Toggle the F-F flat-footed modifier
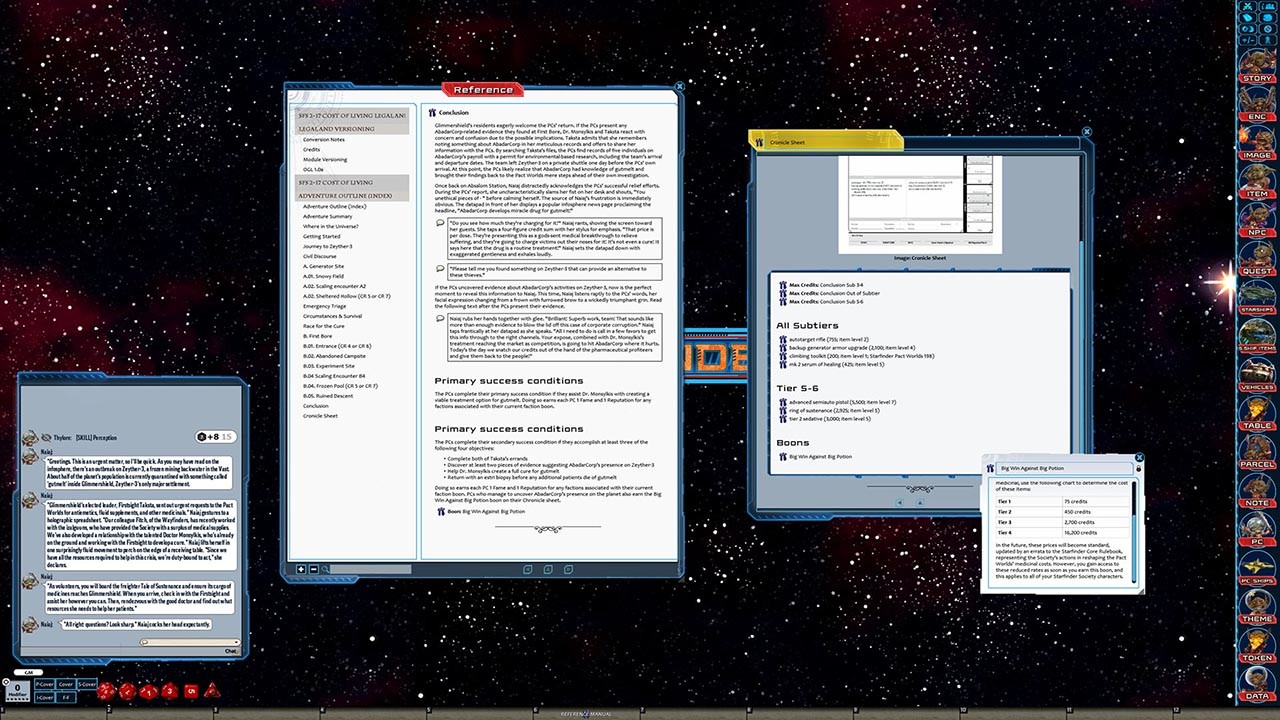This screenshot has width=1280, height=720. pyautogui.click(x=67, y=697)
